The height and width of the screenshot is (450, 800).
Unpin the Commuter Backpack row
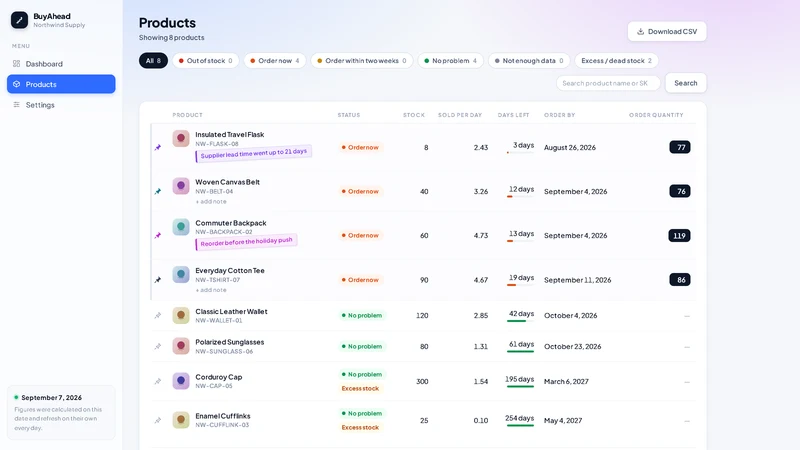point(158,235)
